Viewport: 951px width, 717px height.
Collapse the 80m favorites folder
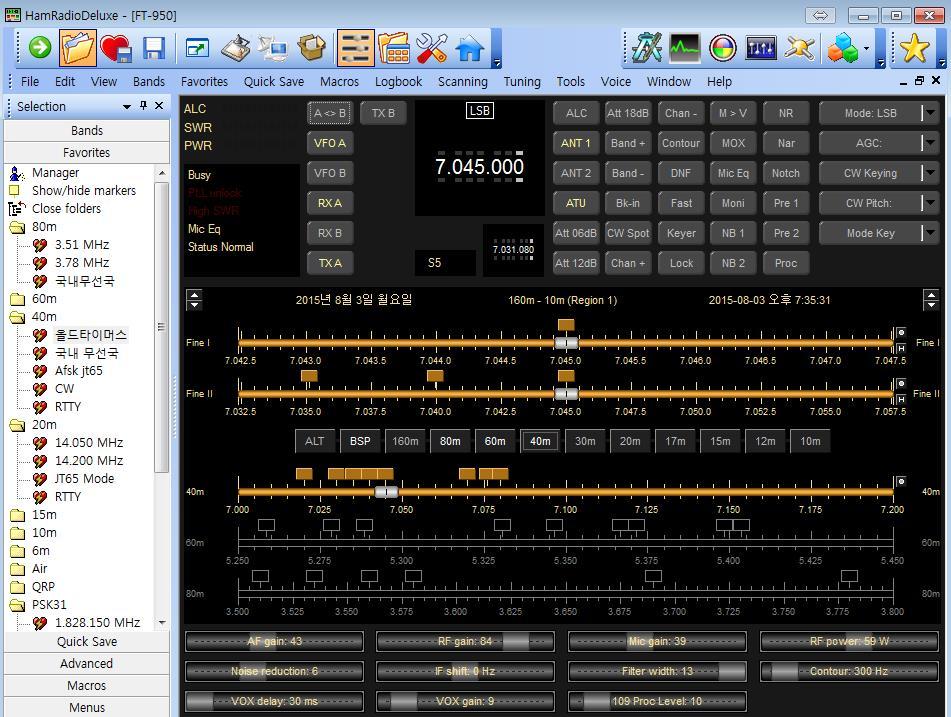tap(17, 227)
